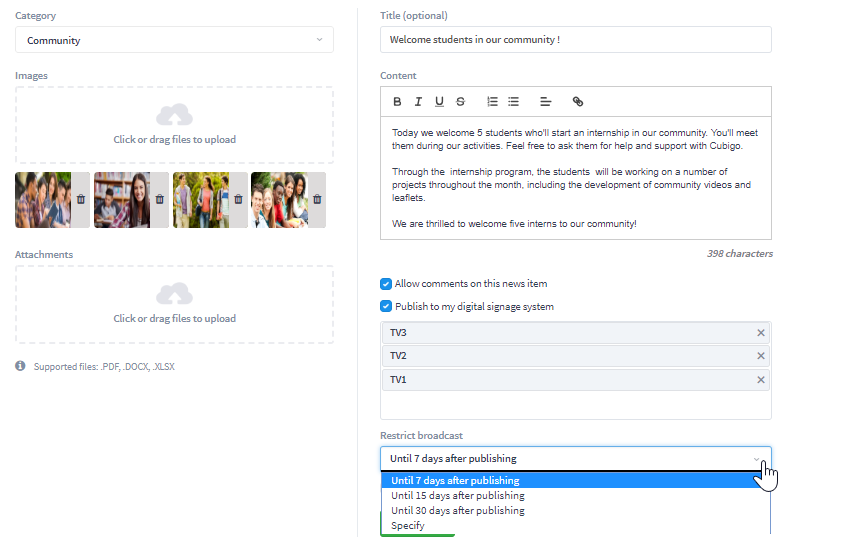Screen dimensions: 859x546
Task: Remove TV3 from signage list
Action: (x=760, y=333)
